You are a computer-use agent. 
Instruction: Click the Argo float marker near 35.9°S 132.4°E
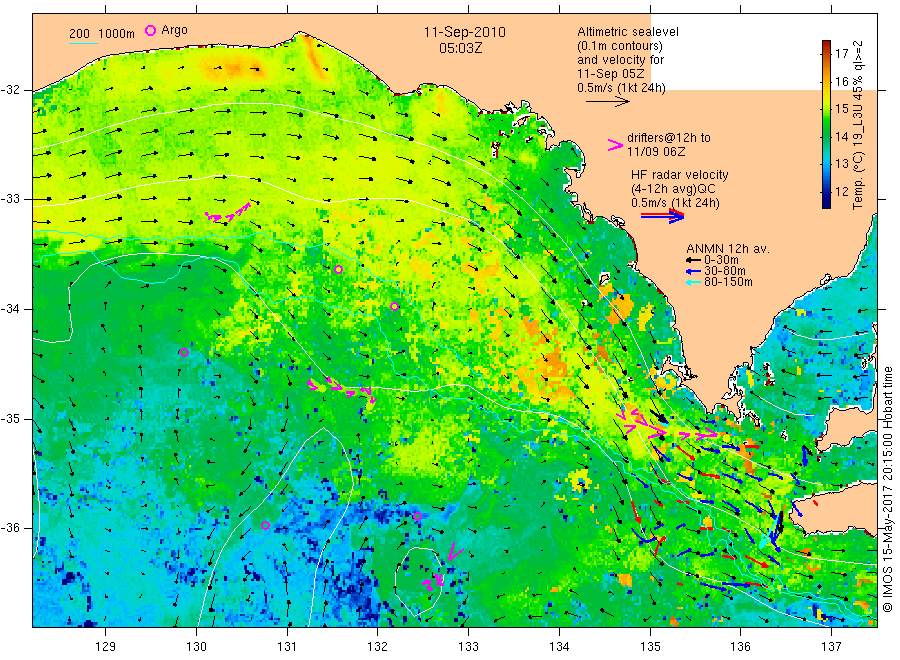click(417, 517)
